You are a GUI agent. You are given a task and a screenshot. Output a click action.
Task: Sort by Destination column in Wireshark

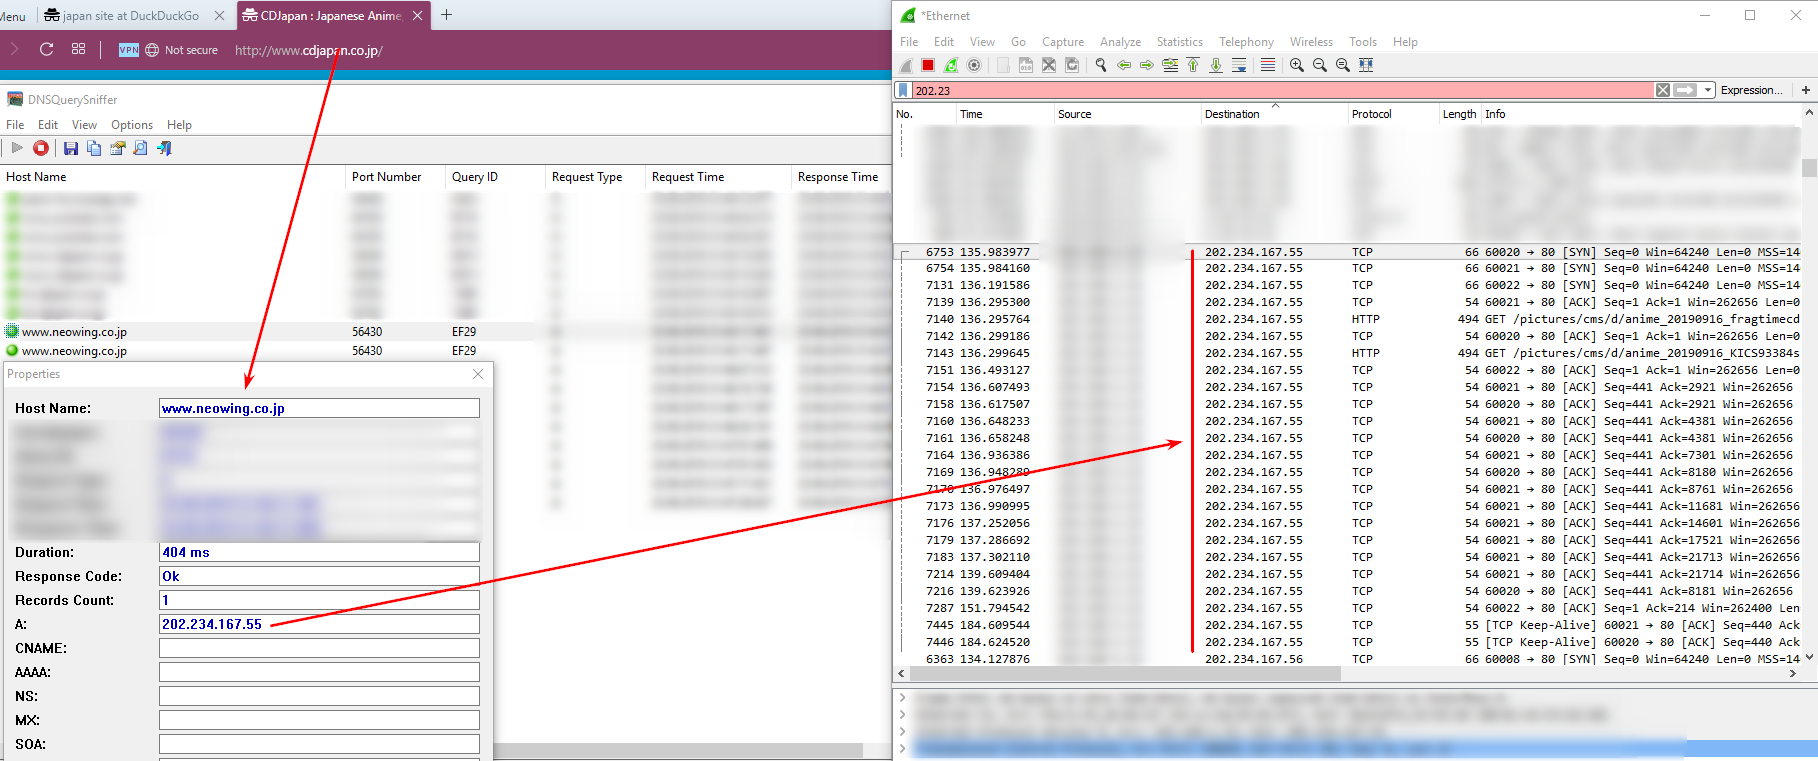coord(1273,114)
